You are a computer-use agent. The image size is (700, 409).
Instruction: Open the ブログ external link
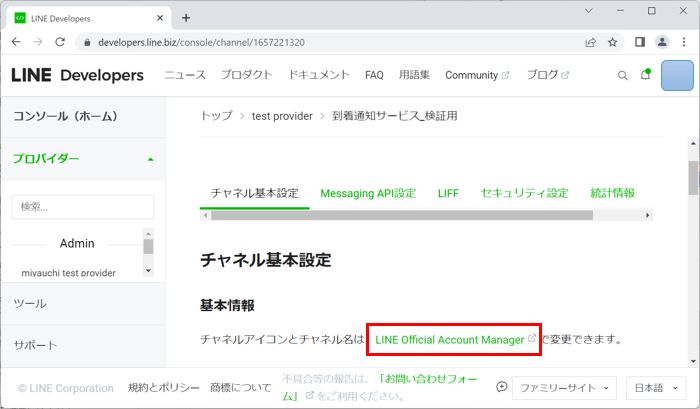548,75
